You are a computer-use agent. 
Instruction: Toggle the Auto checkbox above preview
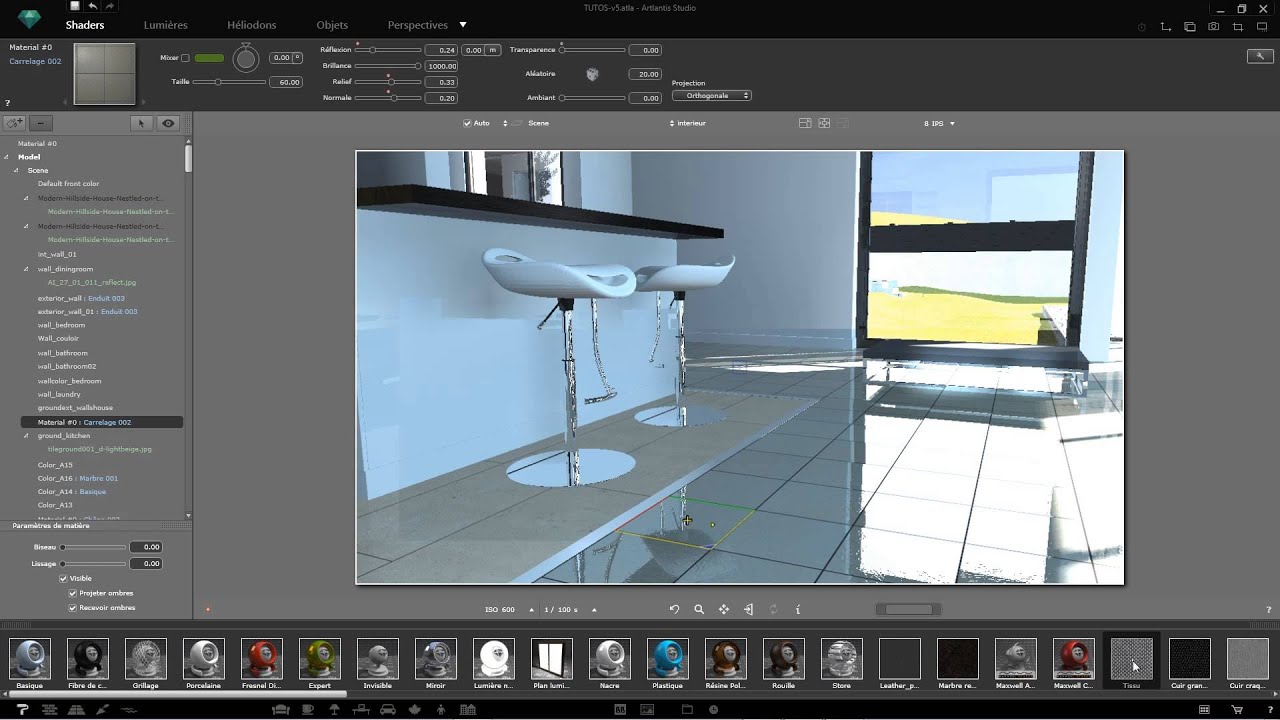tap(467, 123)
